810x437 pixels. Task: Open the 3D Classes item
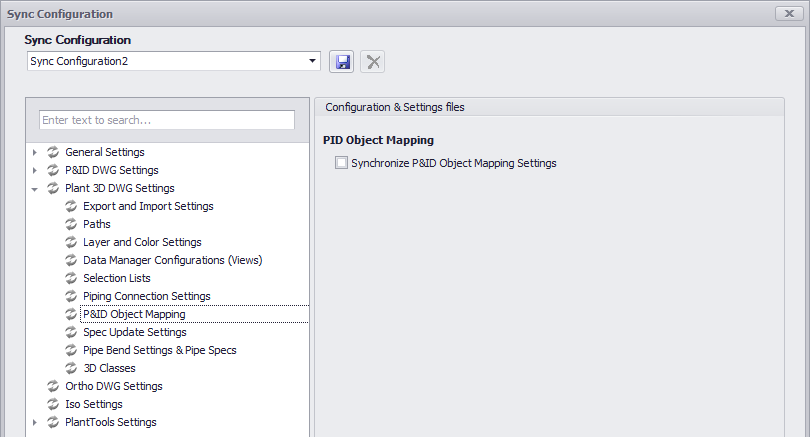coord(110,368)
